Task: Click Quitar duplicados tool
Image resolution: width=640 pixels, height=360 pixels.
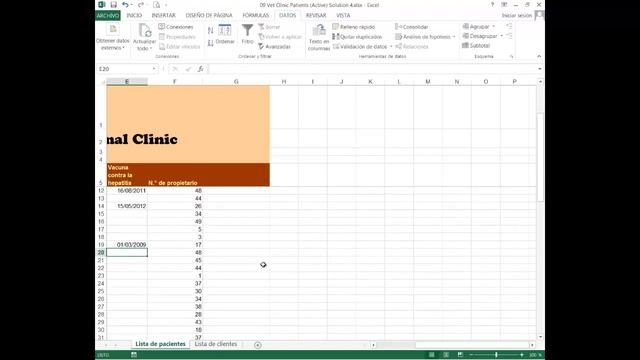Action: point(357,37)
